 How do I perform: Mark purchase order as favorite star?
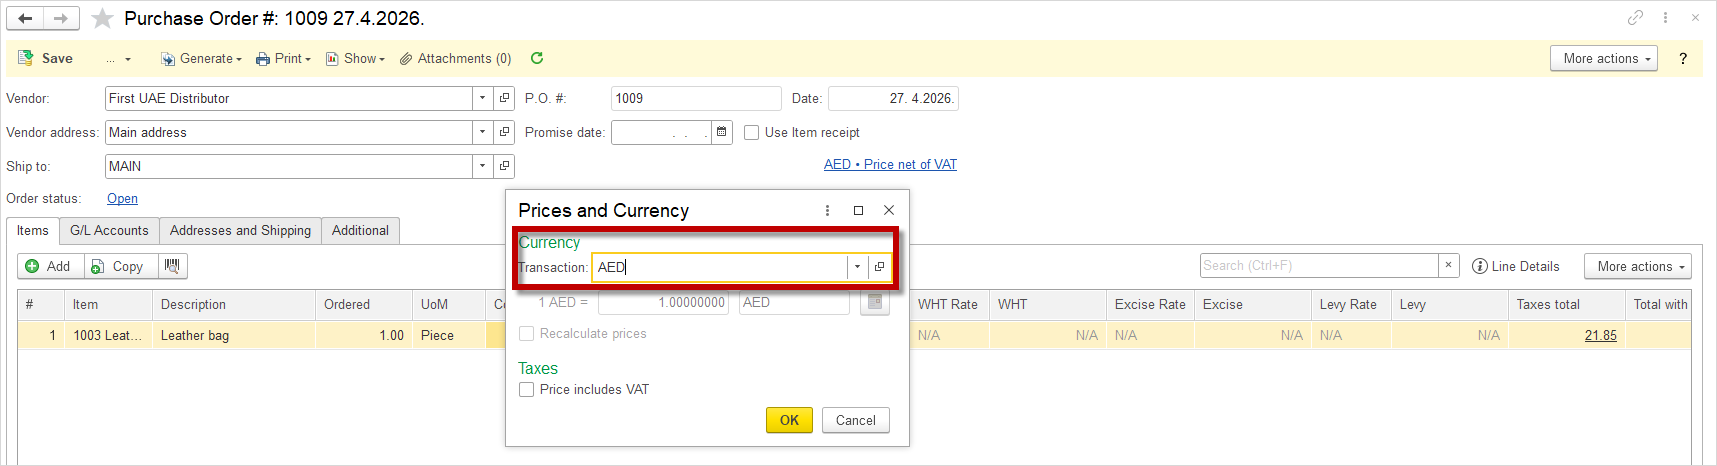[102, 18]
